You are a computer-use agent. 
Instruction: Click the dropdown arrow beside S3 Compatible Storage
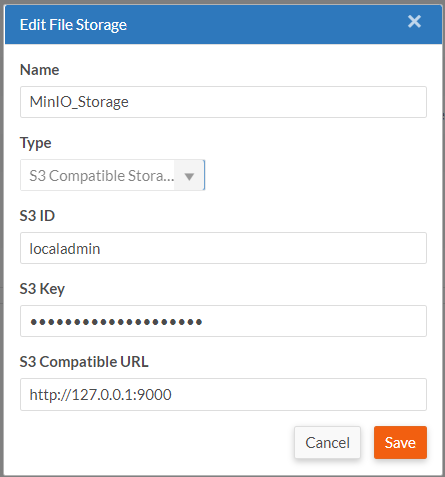189,176
